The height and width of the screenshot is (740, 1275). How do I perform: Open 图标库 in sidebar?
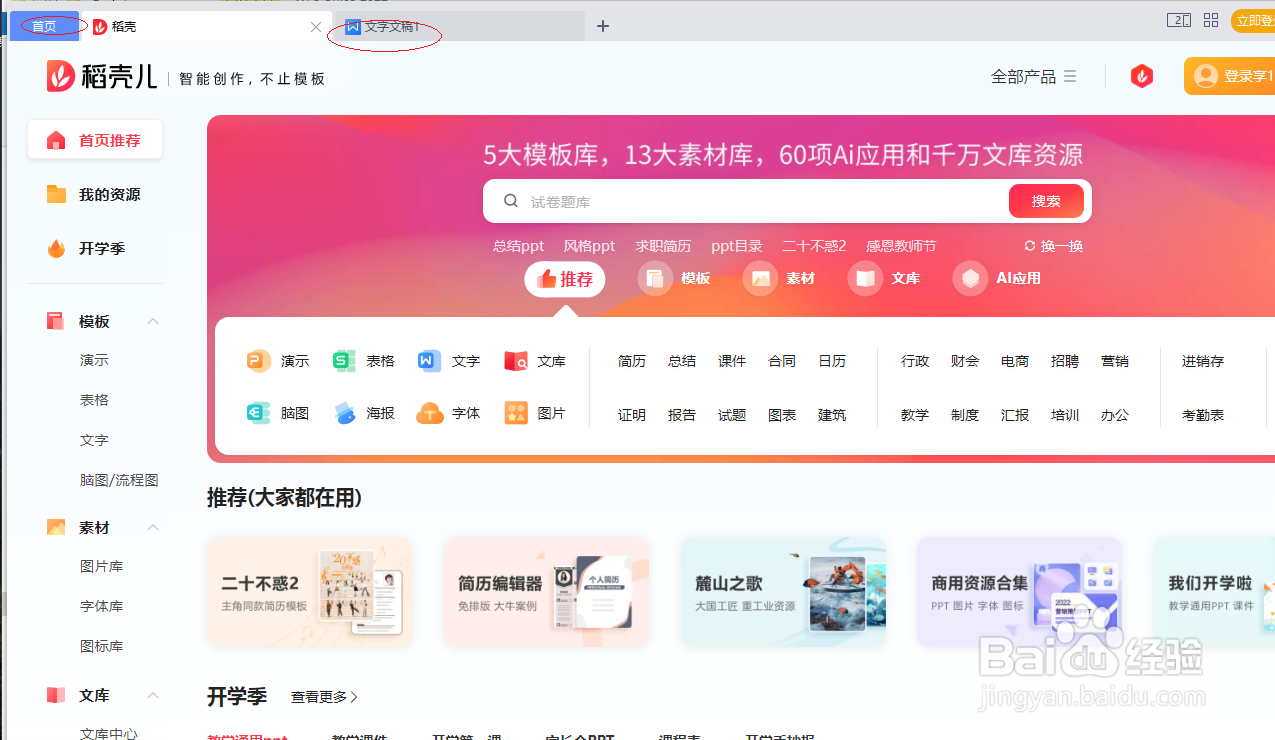101,646
